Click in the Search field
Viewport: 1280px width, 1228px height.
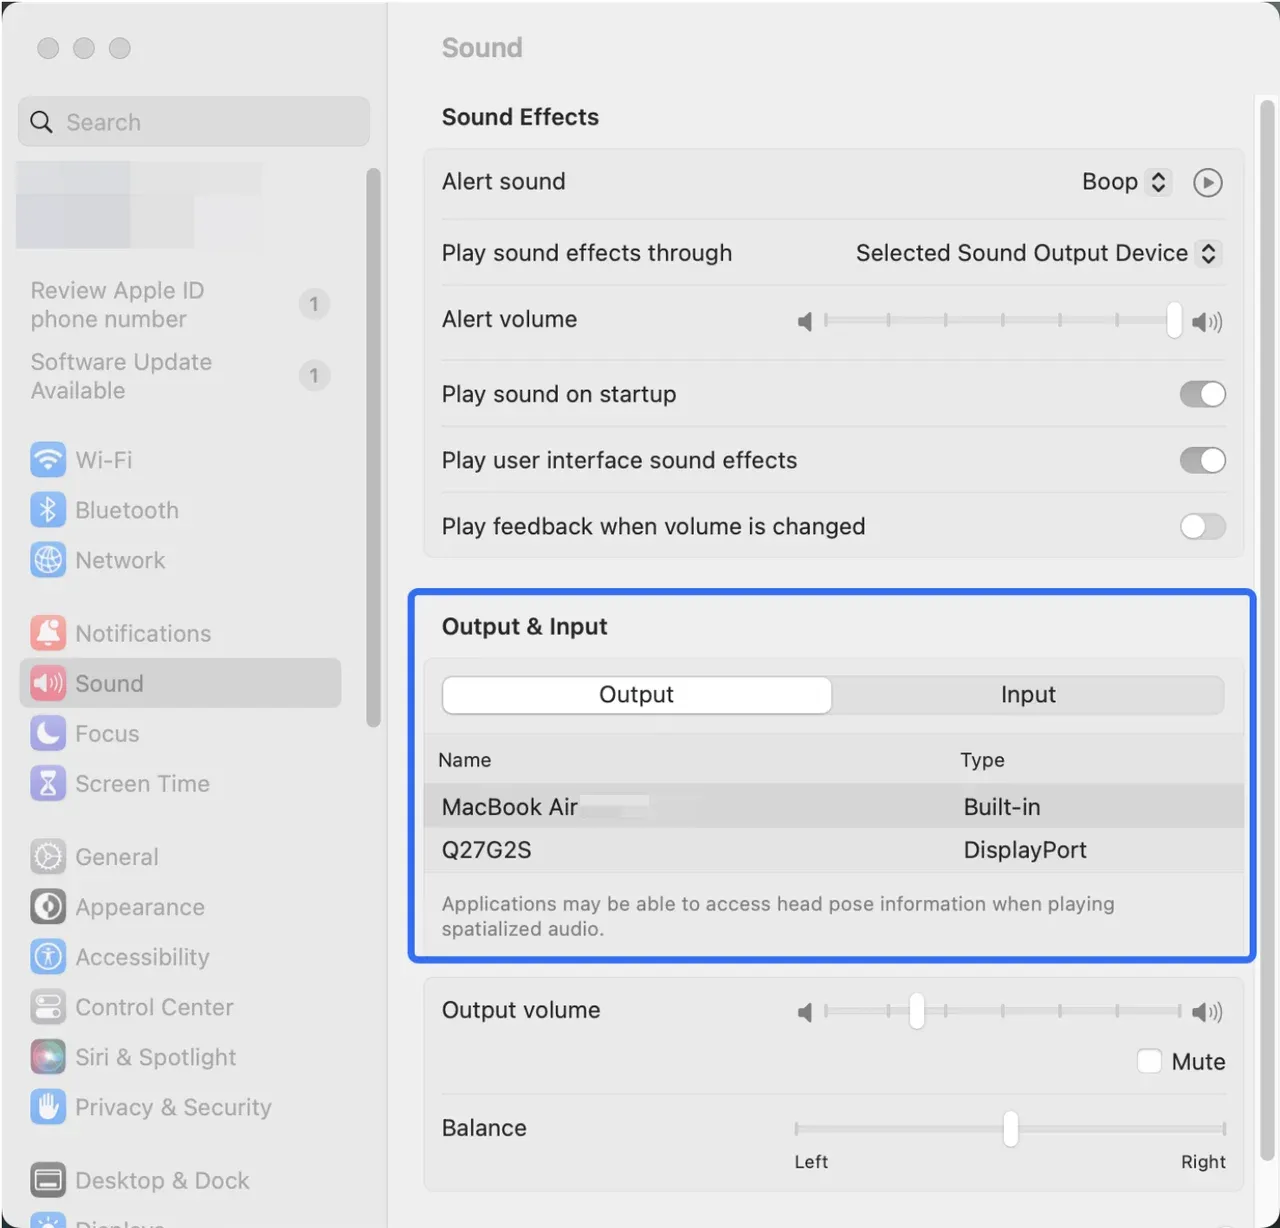click(x=194, y=122)
